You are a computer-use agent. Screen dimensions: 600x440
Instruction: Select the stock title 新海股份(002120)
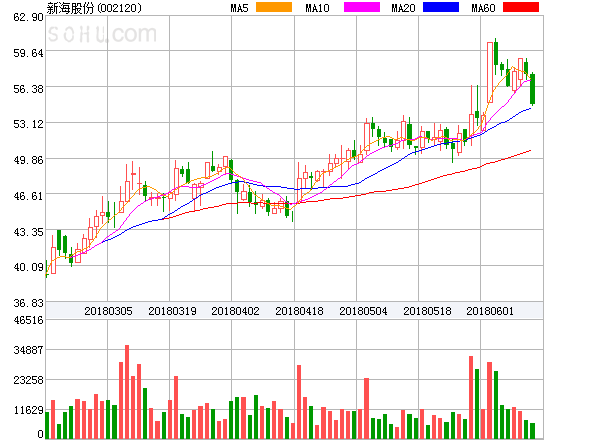[x=94, y=8]
